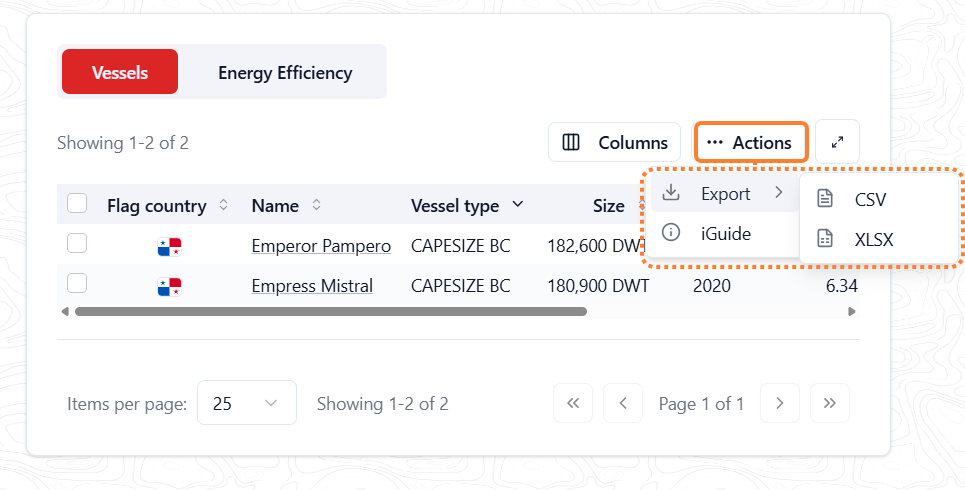The height and width of the screenshot is (490, 965).
Task: Click the spreadsheet icon beside XLSX
Action: [825, 238]
